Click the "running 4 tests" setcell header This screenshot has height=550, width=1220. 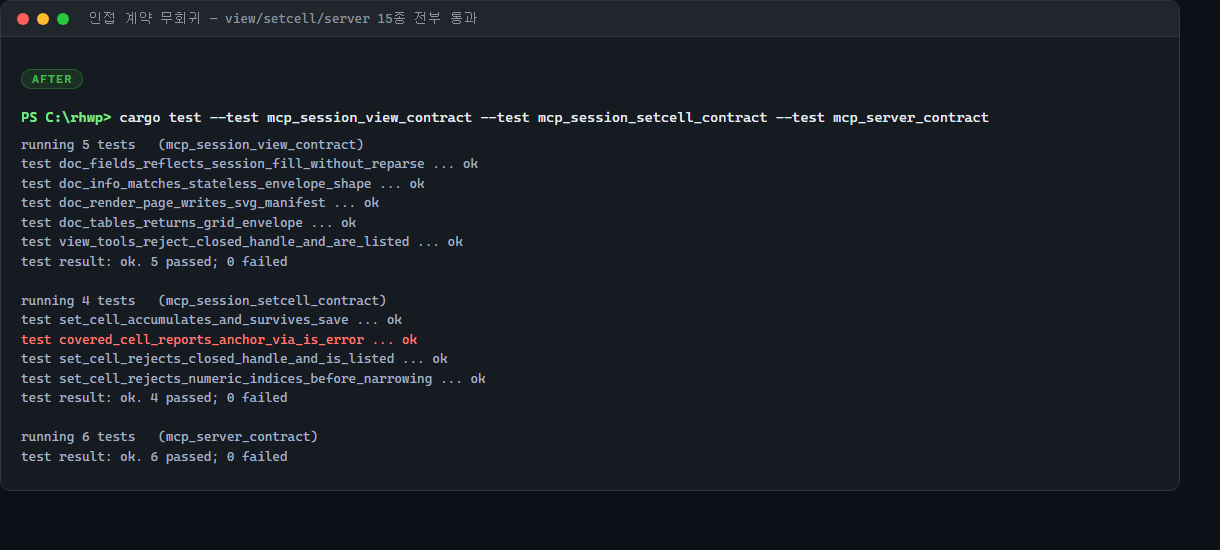point(204,301)
